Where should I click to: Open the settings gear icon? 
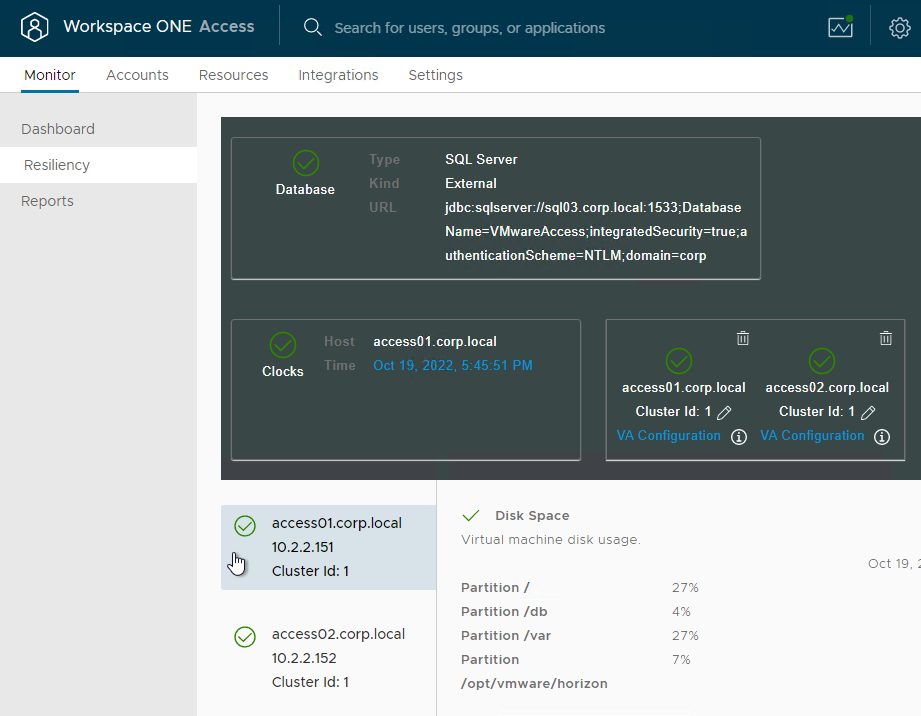click(x=899, y=28)
